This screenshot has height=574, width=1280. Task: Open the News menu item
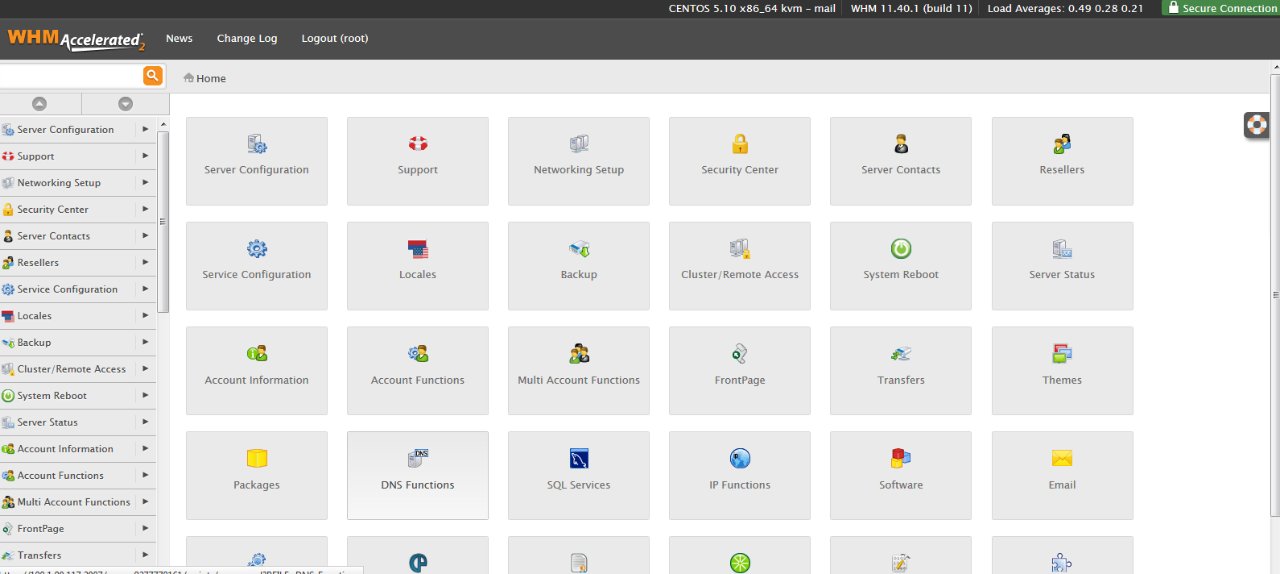click(x=179, y=39)
